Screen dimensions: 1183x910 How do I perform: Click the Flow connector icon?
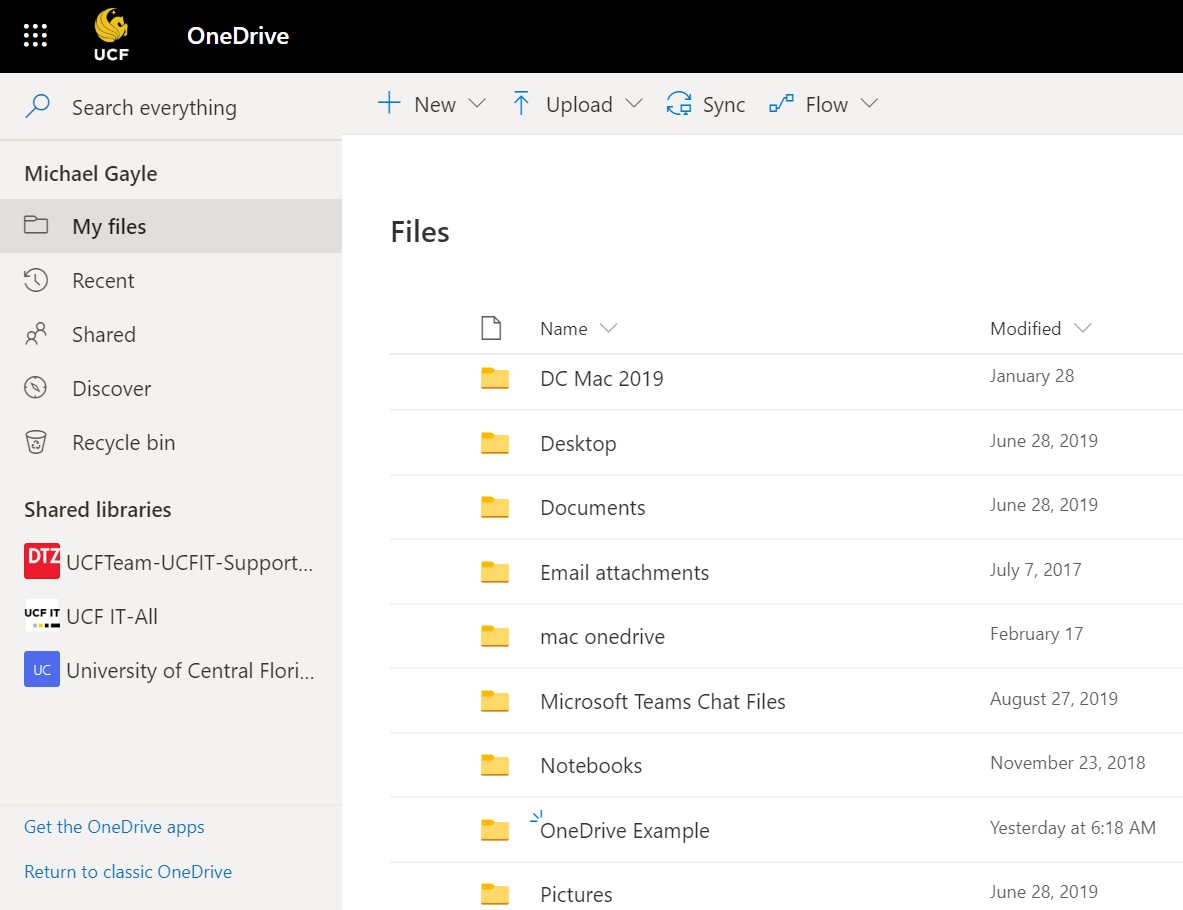[x=781, y=103]
